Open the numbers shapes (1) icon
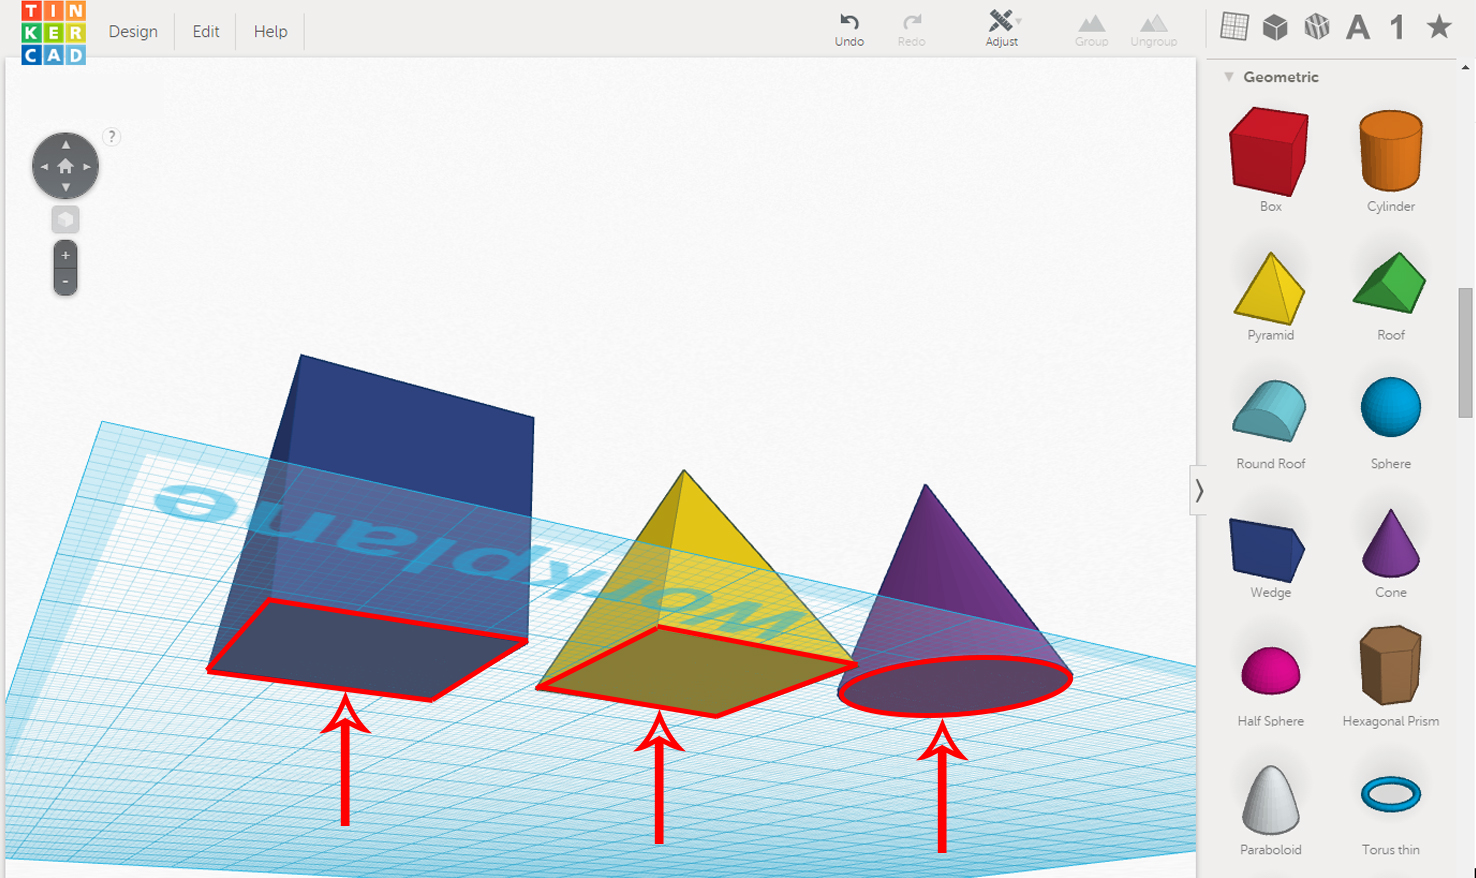The height and width of the screenshot is (878, 1476). (x=1397, y=27)
